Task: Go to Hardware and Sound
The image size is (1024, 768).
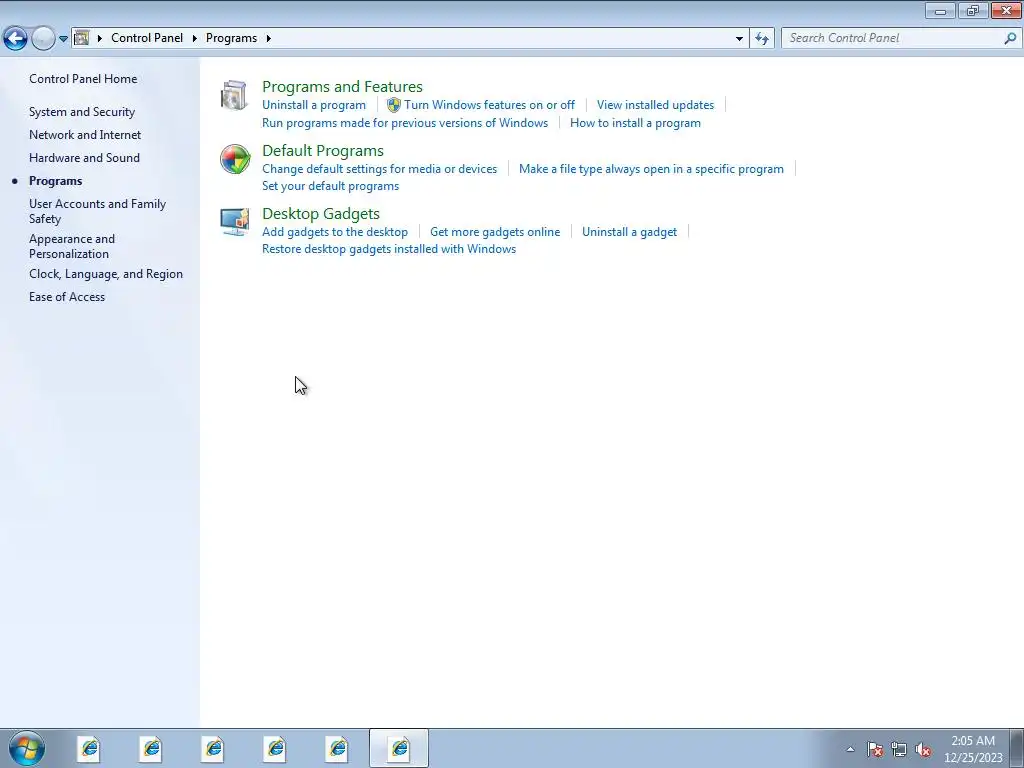Action: coord(84,158)
